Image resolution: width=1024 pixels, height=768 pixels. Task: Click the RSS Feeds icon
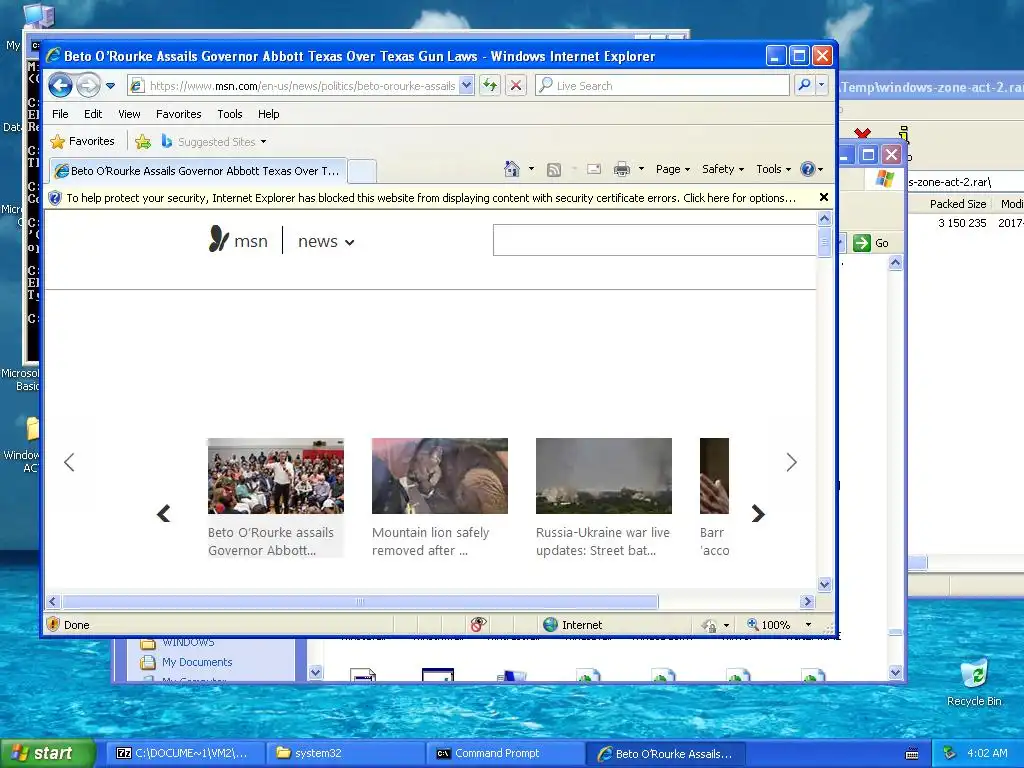pyautogui.click(x=554, y=170)
